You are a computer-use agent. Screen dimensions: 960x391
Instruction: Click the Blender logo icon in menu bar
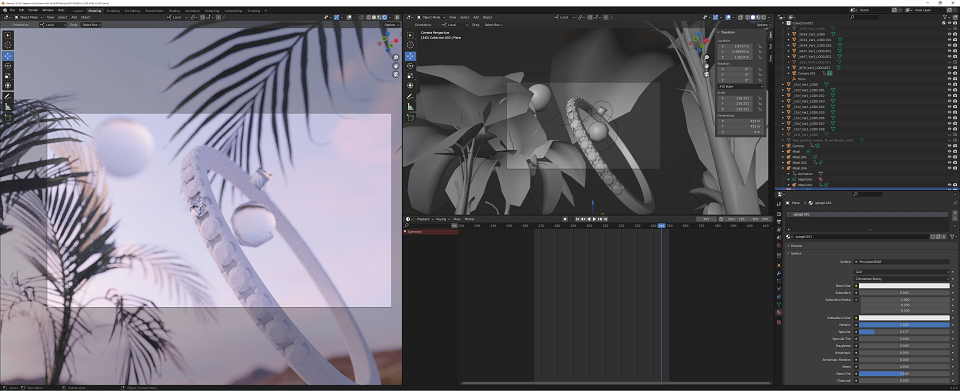pyautogui.click(x=4, y=10)
